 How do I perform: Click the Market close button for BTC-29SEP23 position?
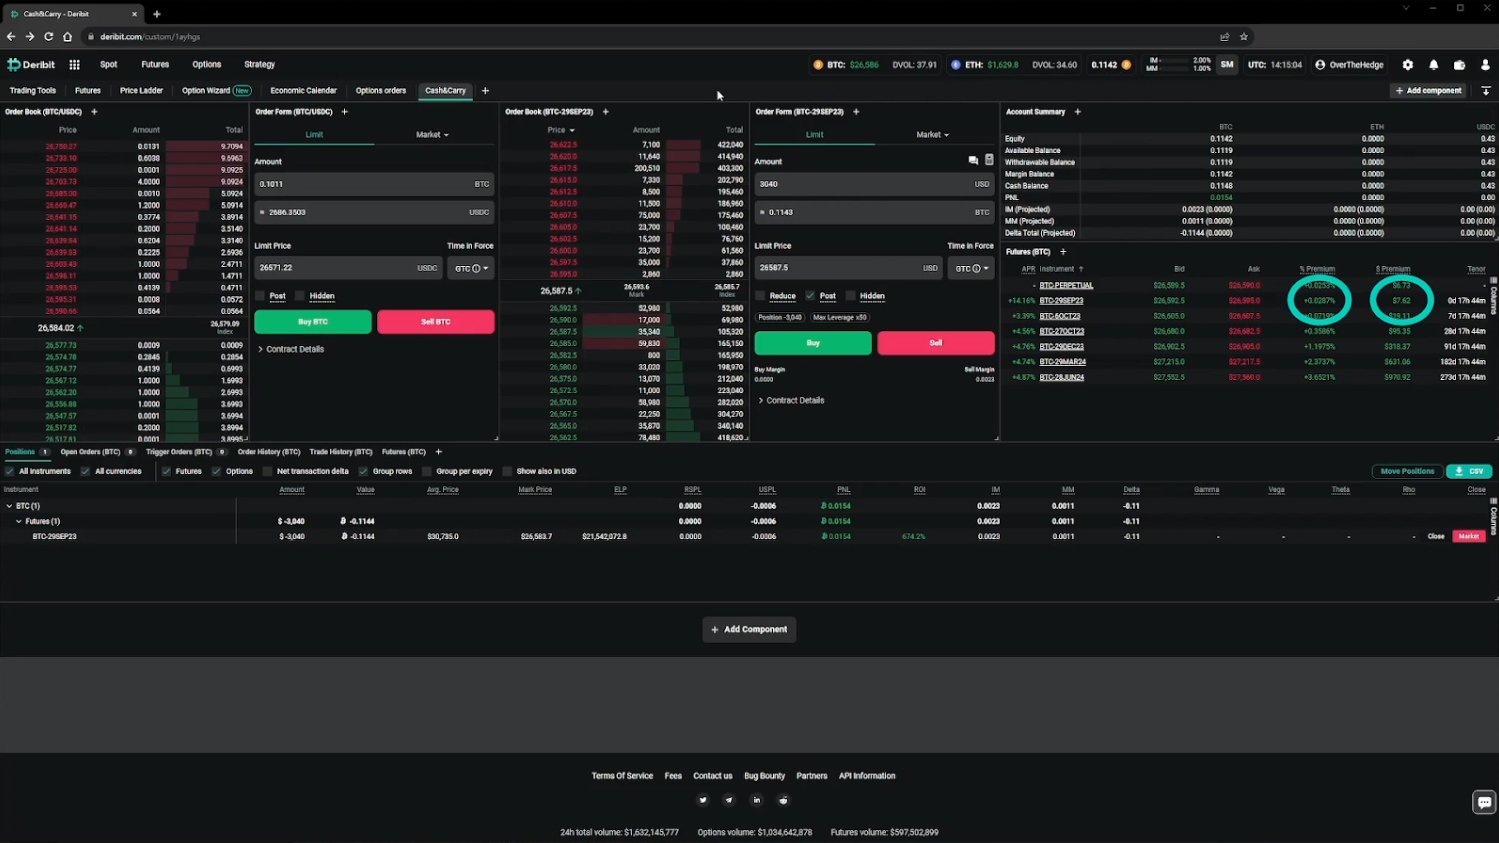pos(1469,537)
